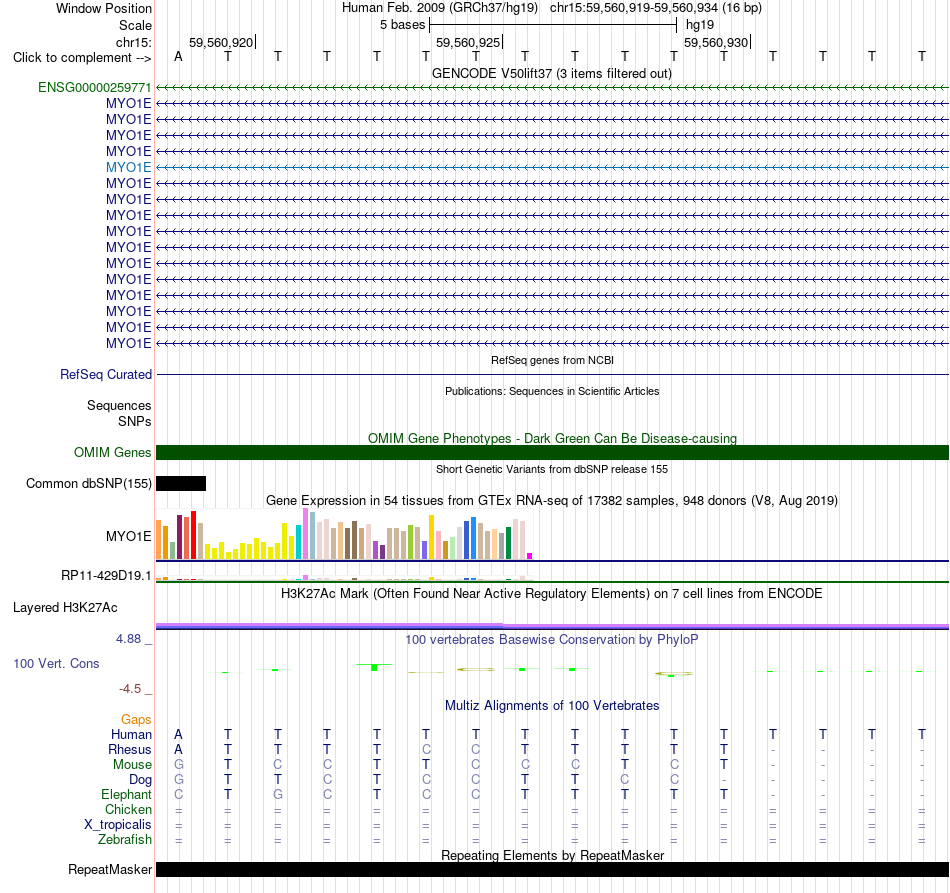
Task: Click the Zebrafish alignment row label
Action: pos(125,840)
